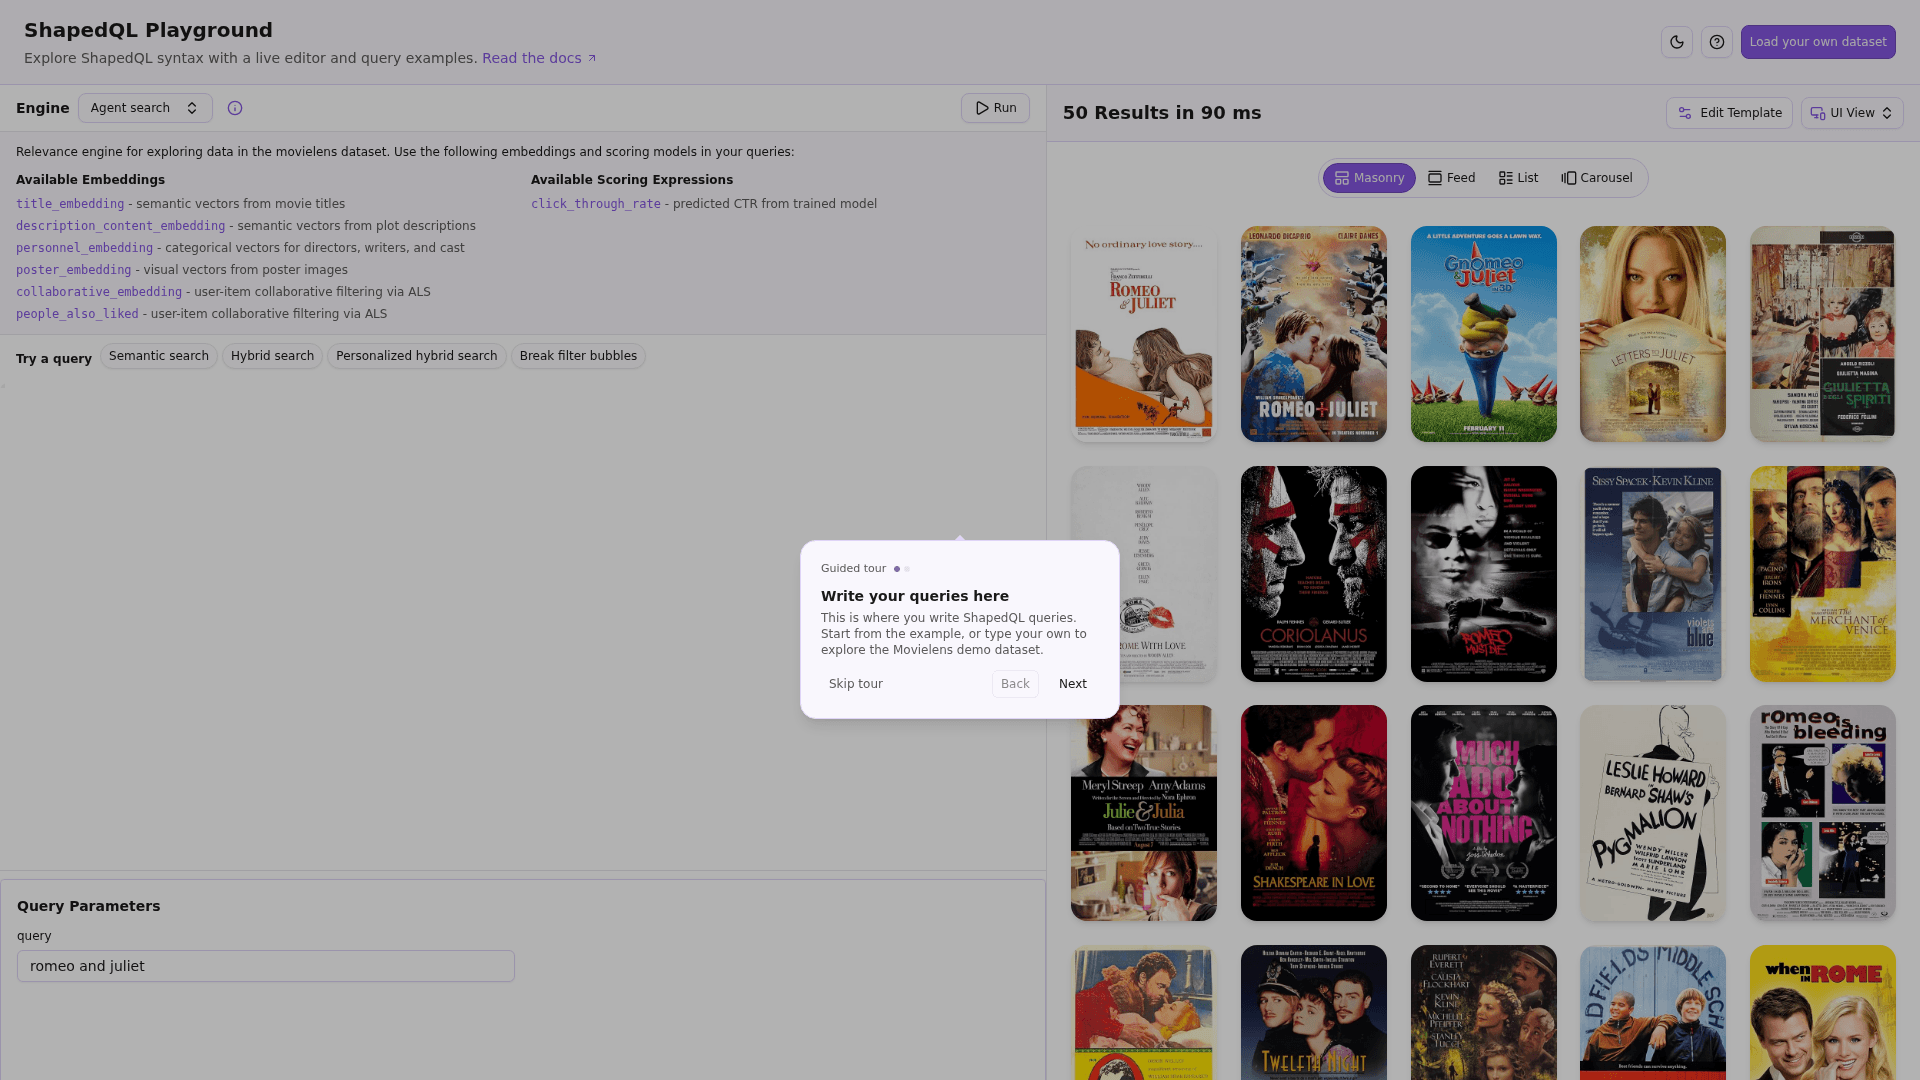This screenshot has height=1080, width=1920.
Task: Select the Carousel layout view
Action: (x=1596, y=178)
